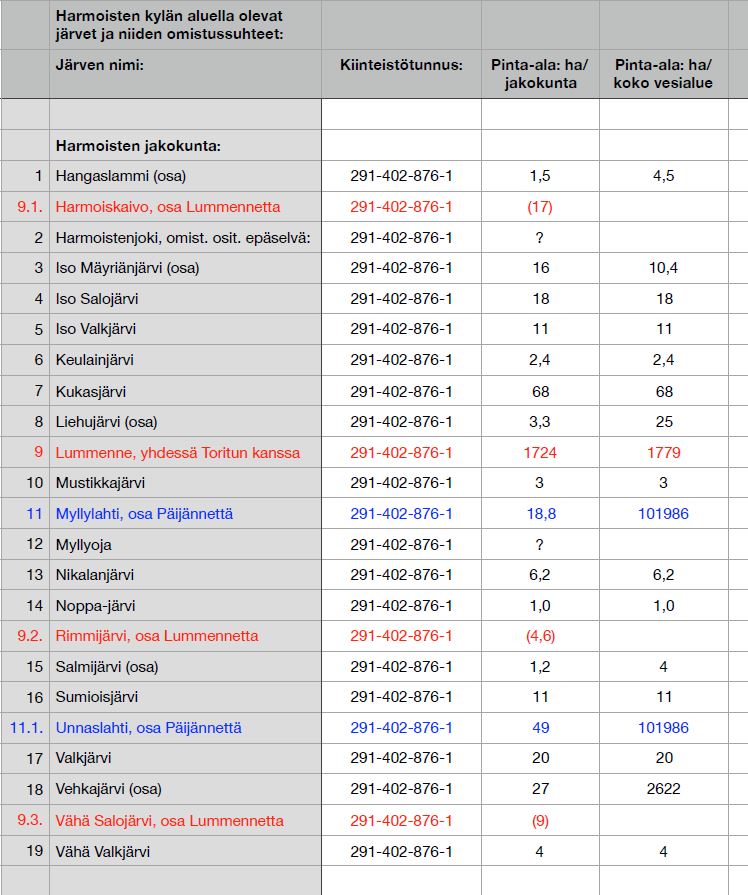Click the red 1779 cell
748x895 pixels.
click(x=663, y=452)
